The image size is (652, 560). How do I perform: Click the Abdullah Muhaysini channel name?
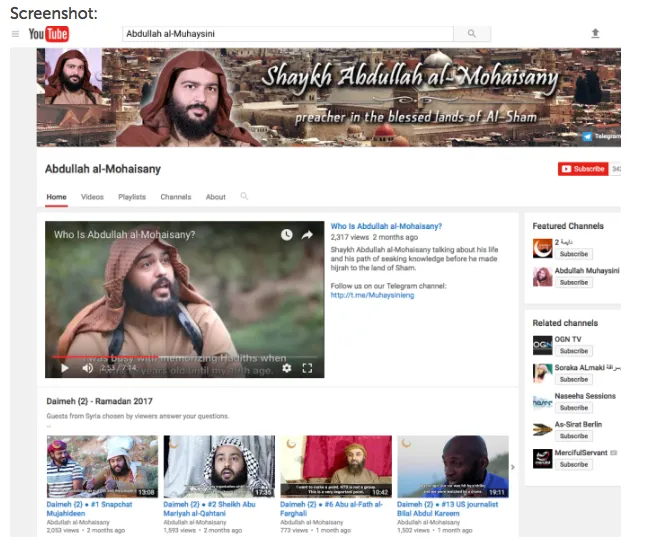(x=587, y=271)
